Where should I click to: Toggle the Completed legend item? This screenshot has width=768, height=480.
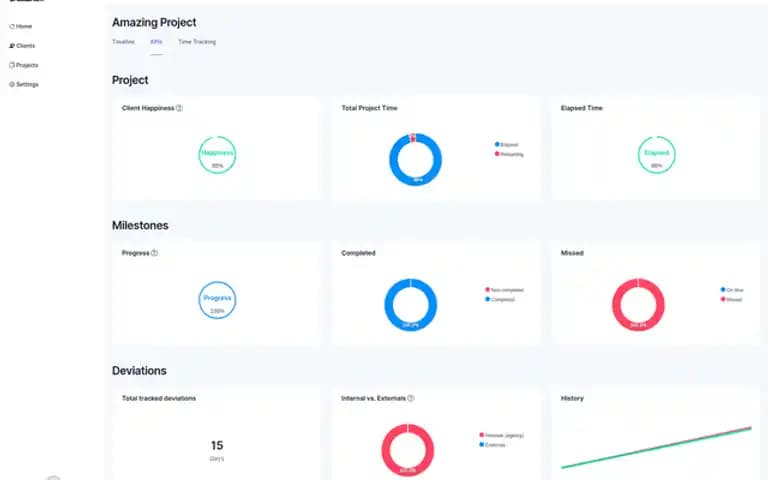[500, 299]
